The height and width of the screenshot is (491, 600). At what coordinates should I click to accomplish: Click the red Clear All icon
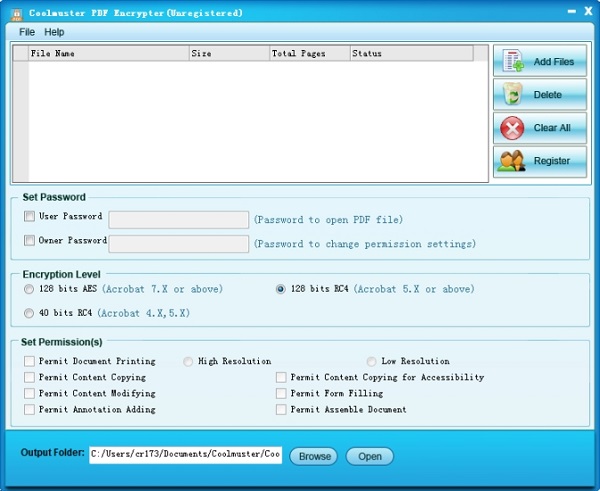click(x=513, y=128)
